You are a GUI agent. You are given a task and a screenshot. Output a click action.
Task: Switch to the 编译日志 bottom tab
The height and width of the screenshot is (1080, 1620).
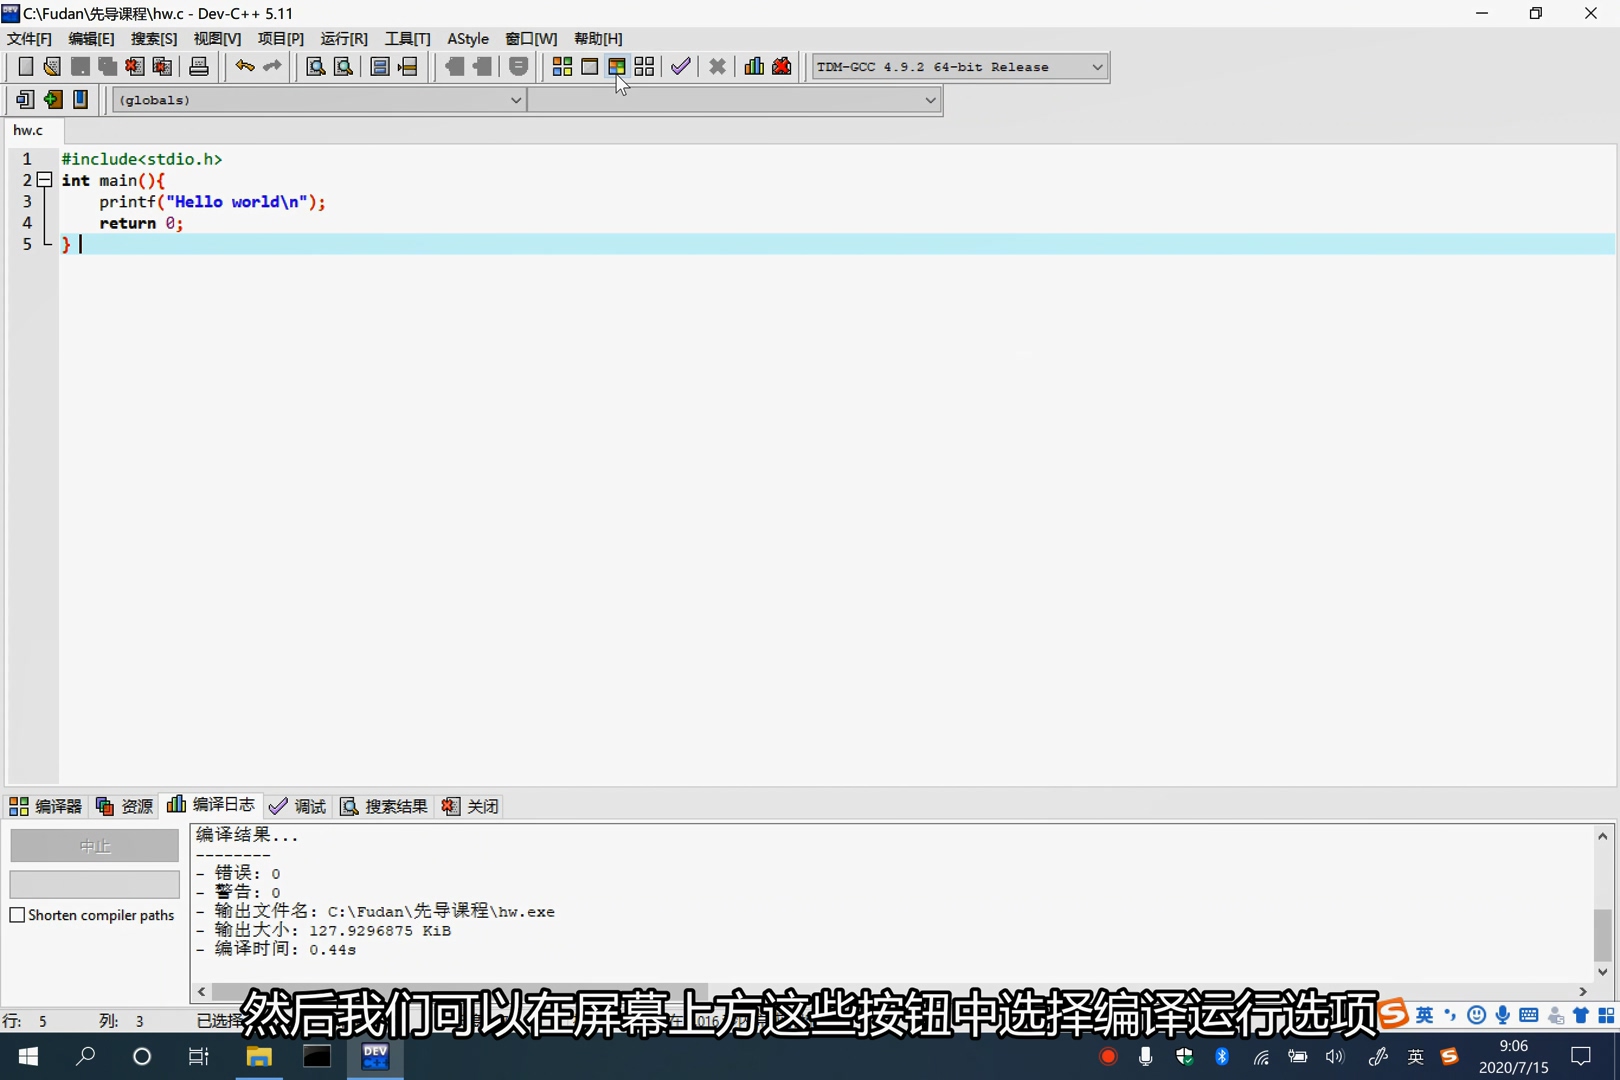(211, 805)
